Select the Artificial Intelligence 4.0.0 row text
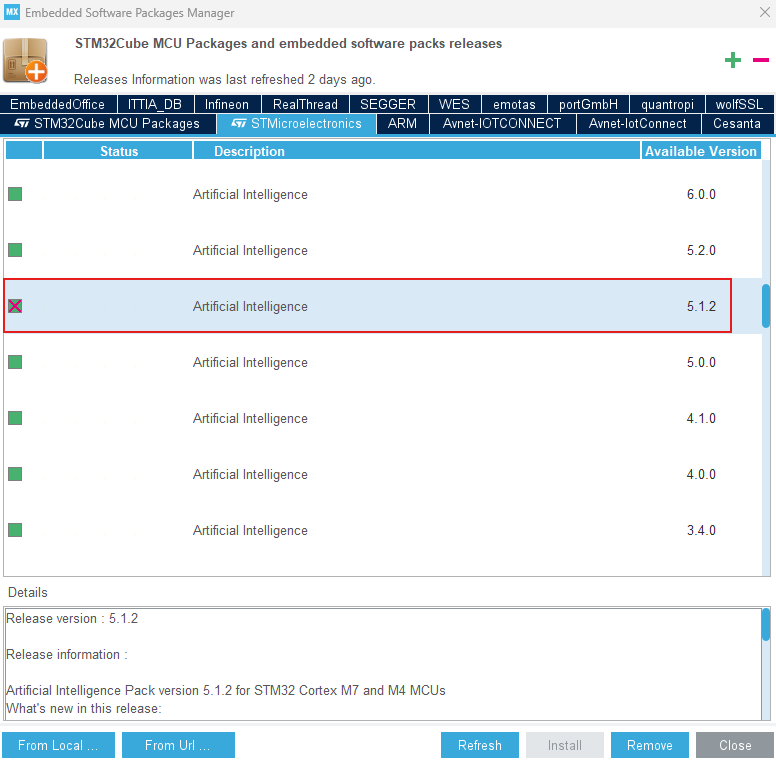The image size is (776, 760). (x=250, y=474)
